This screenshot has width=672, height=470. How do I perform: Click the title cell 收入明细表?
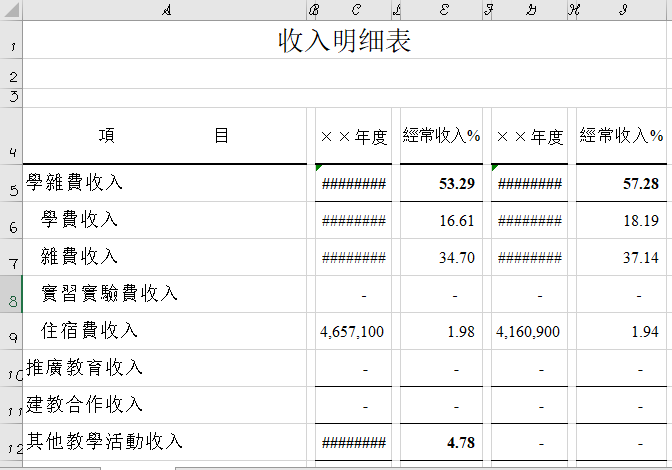pos(344,41)
